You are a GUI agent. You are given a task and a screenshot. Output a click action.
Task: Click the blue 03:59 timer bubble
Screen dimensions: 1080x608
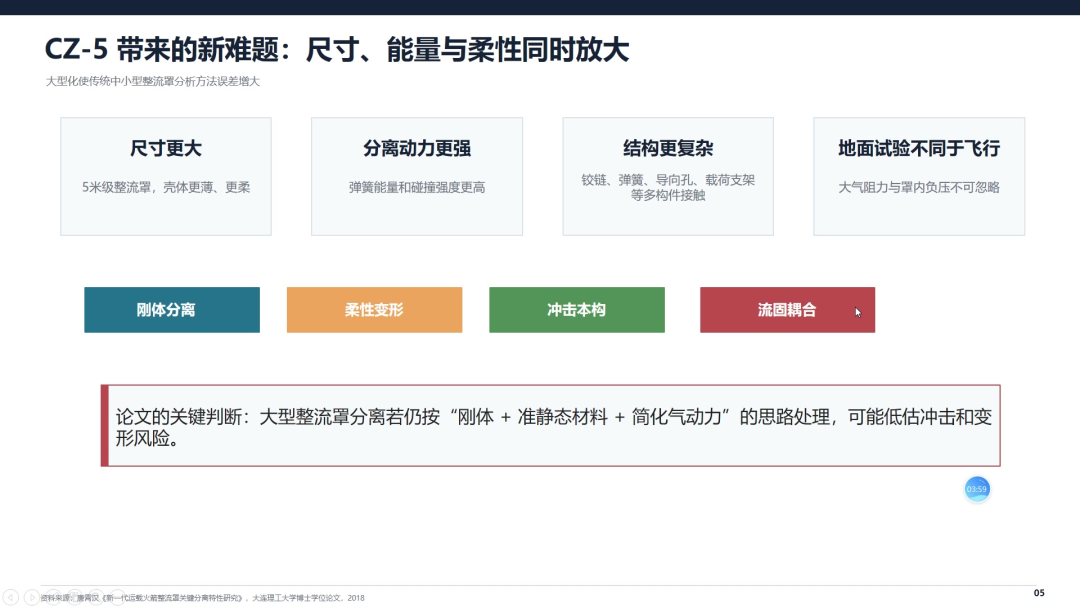click(977, 489)
